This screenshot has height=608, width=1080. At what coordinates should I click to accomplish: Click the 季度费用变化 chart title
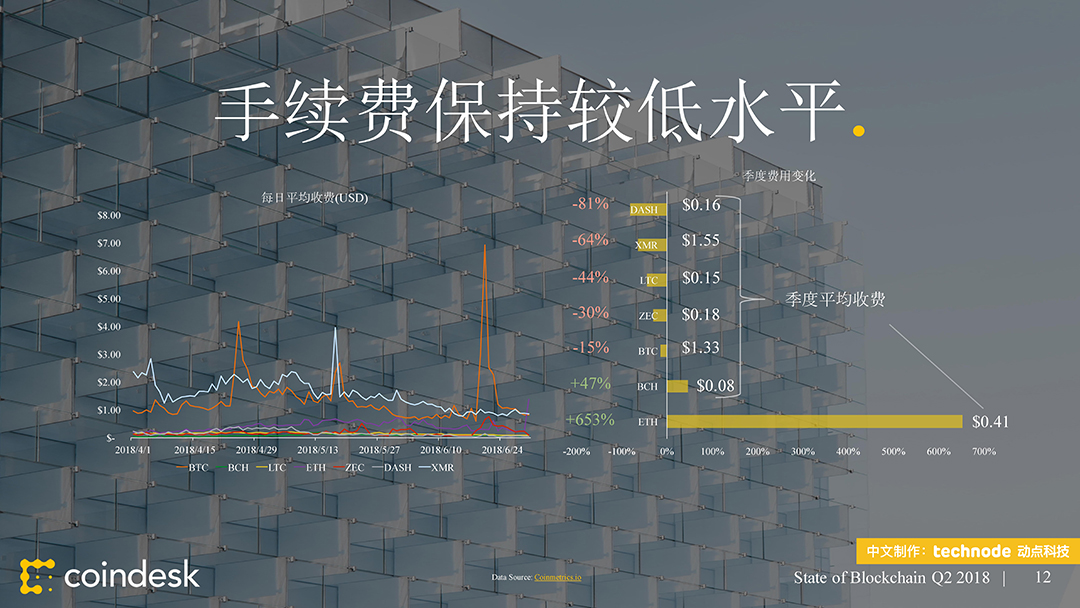tap(779, 176)
